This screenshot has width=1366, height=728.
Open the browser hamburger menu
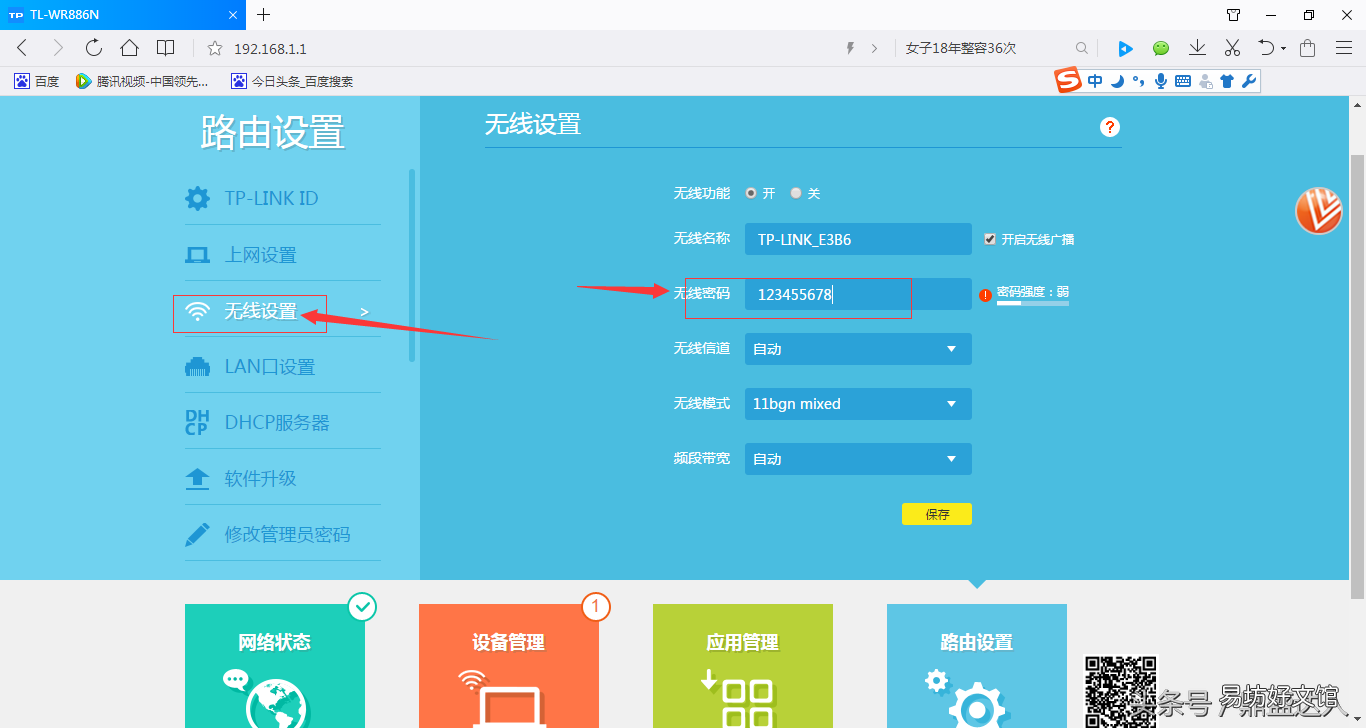tap(1344, 48)
